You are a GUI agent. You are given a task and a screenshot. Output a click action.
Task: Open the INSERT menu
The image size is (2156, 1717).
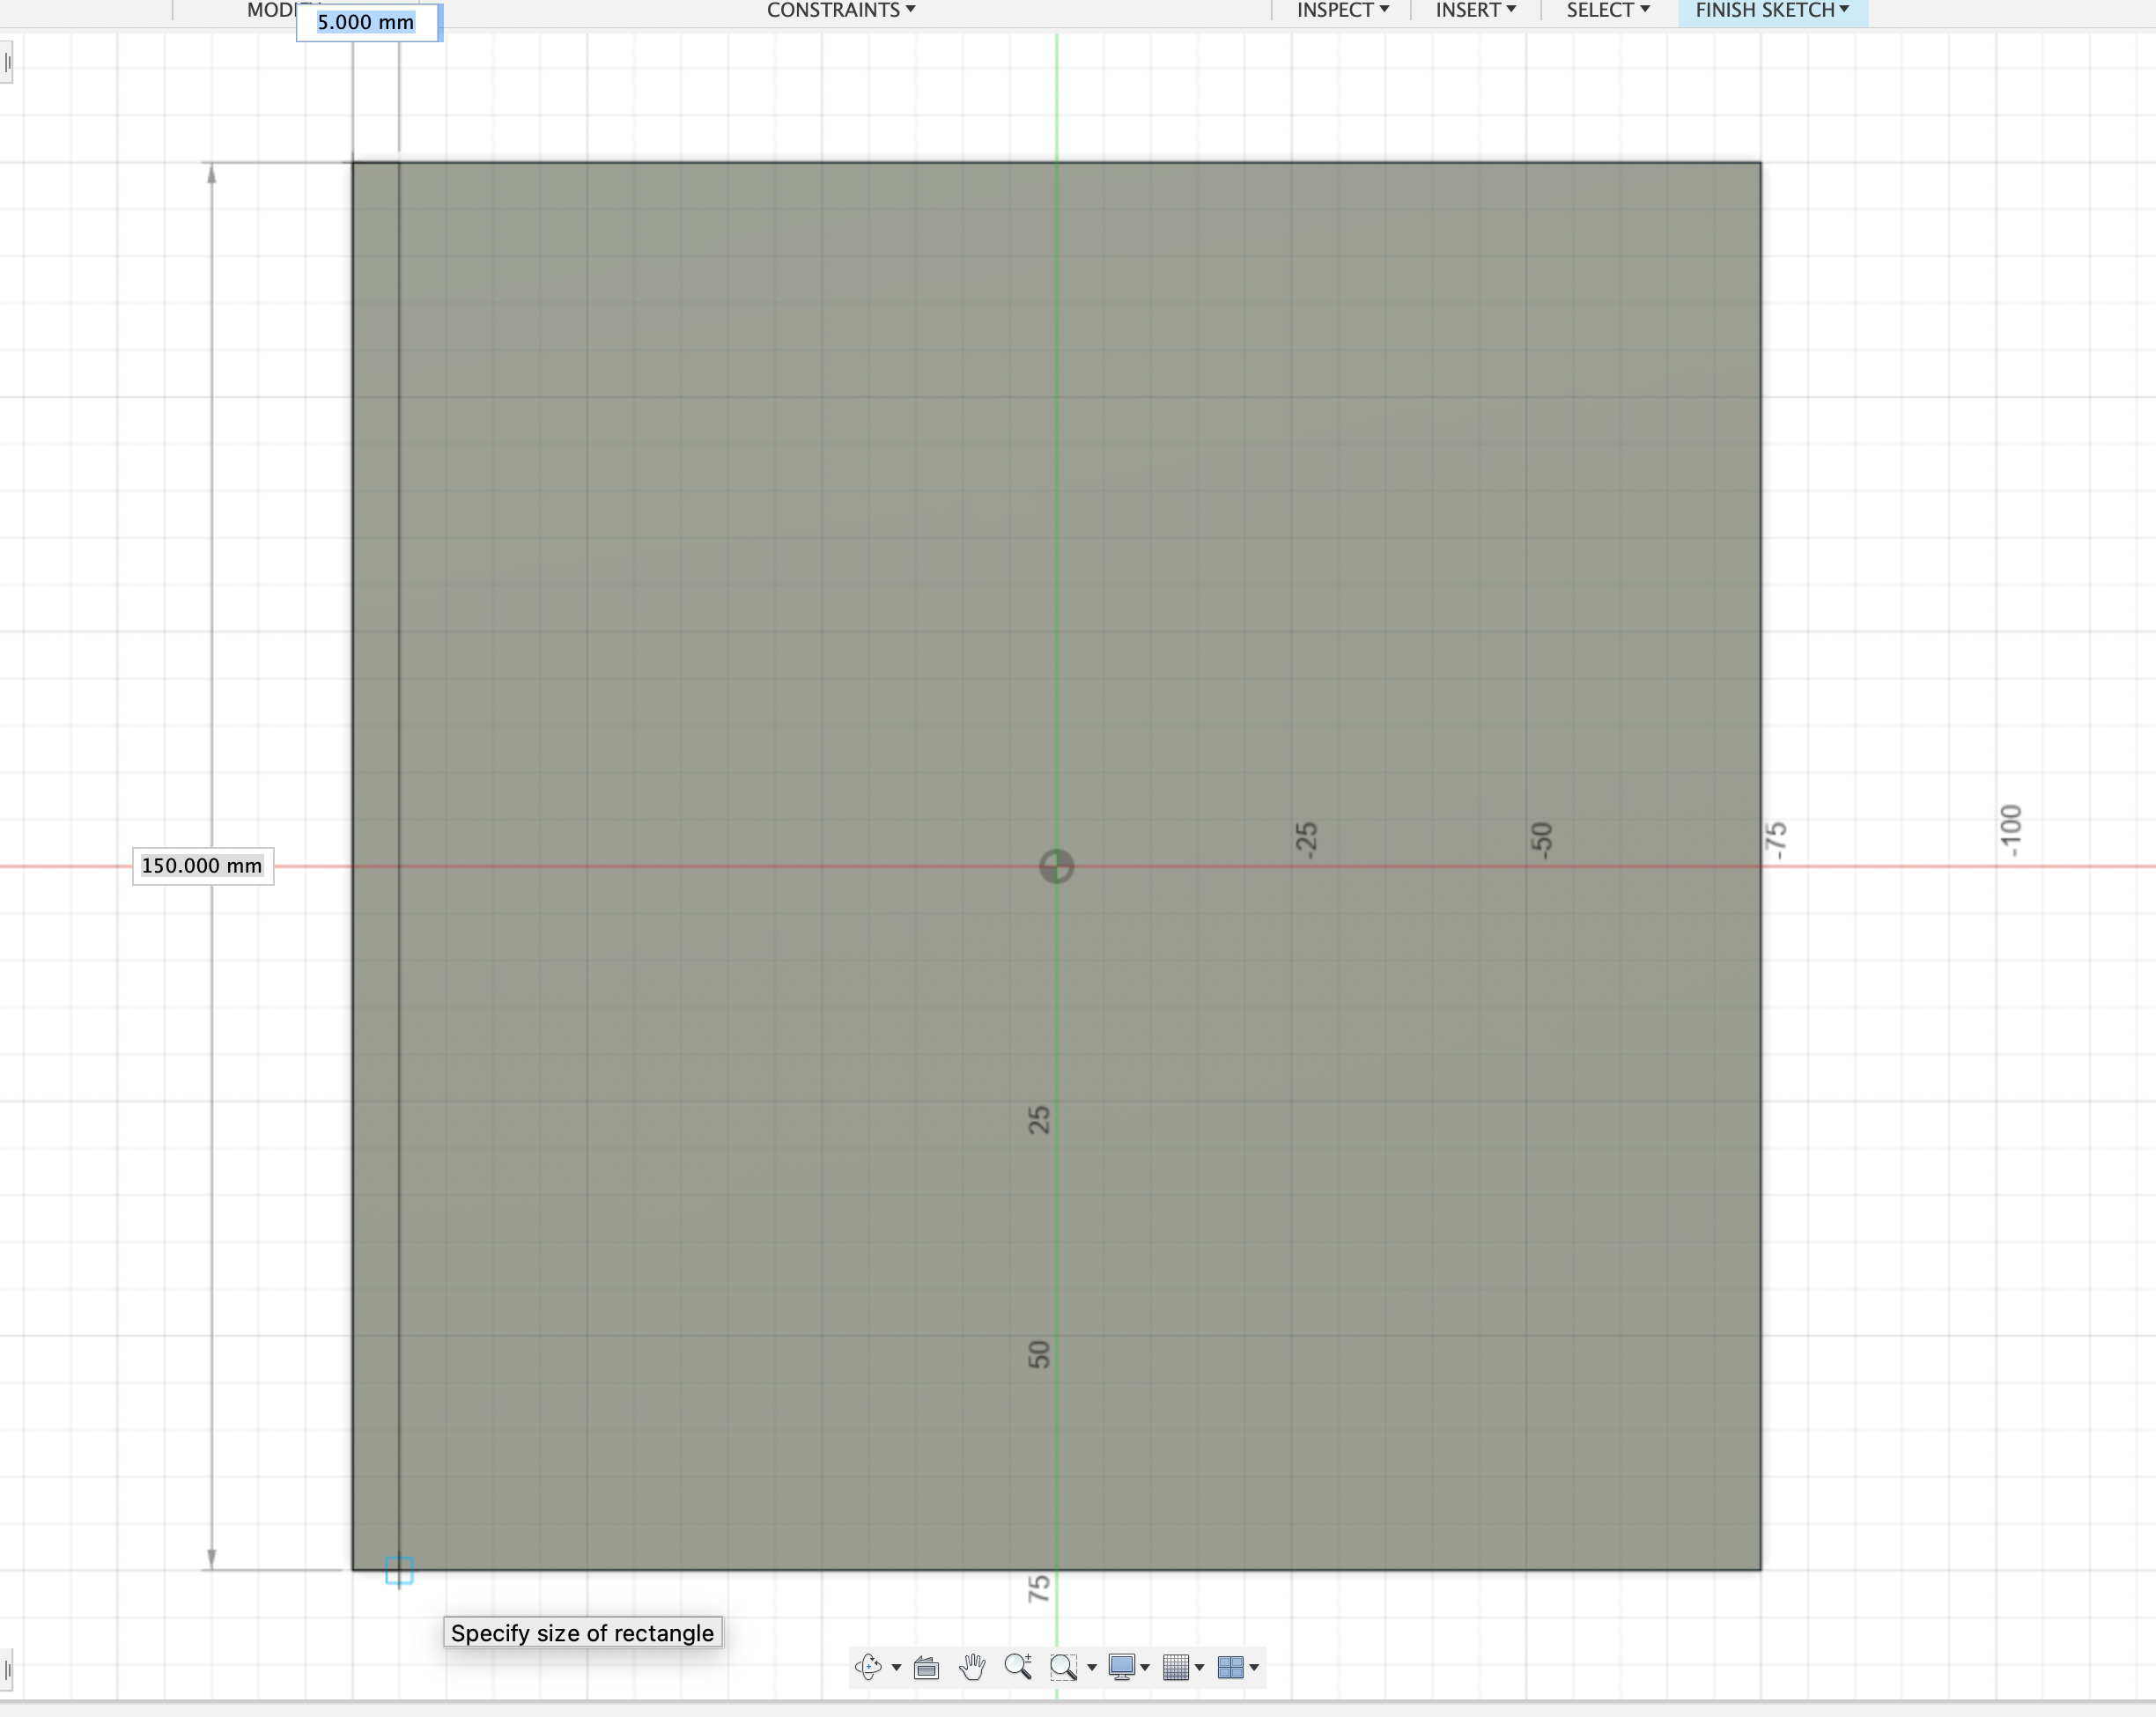1472,10
